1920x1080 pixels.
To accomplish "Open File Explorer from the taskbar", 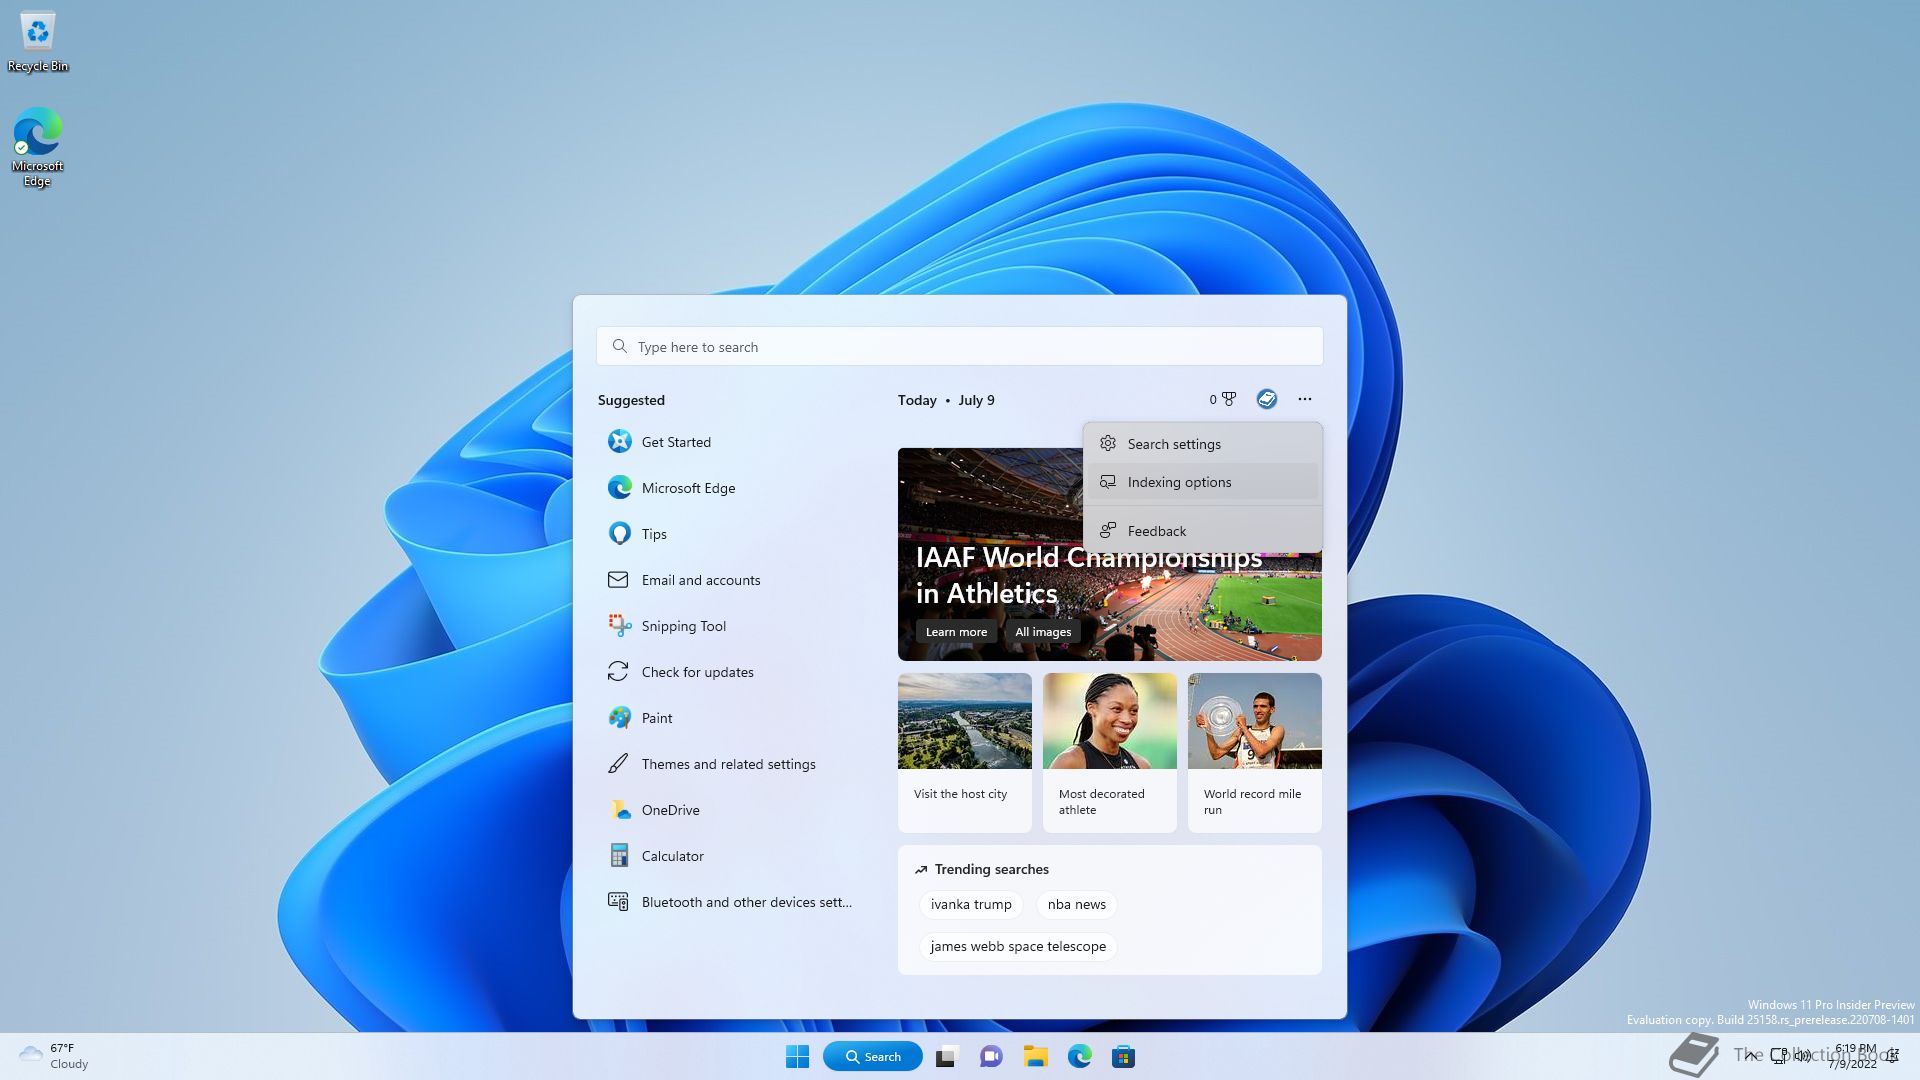I will pyautogui.click(x=1035, y=1056).
